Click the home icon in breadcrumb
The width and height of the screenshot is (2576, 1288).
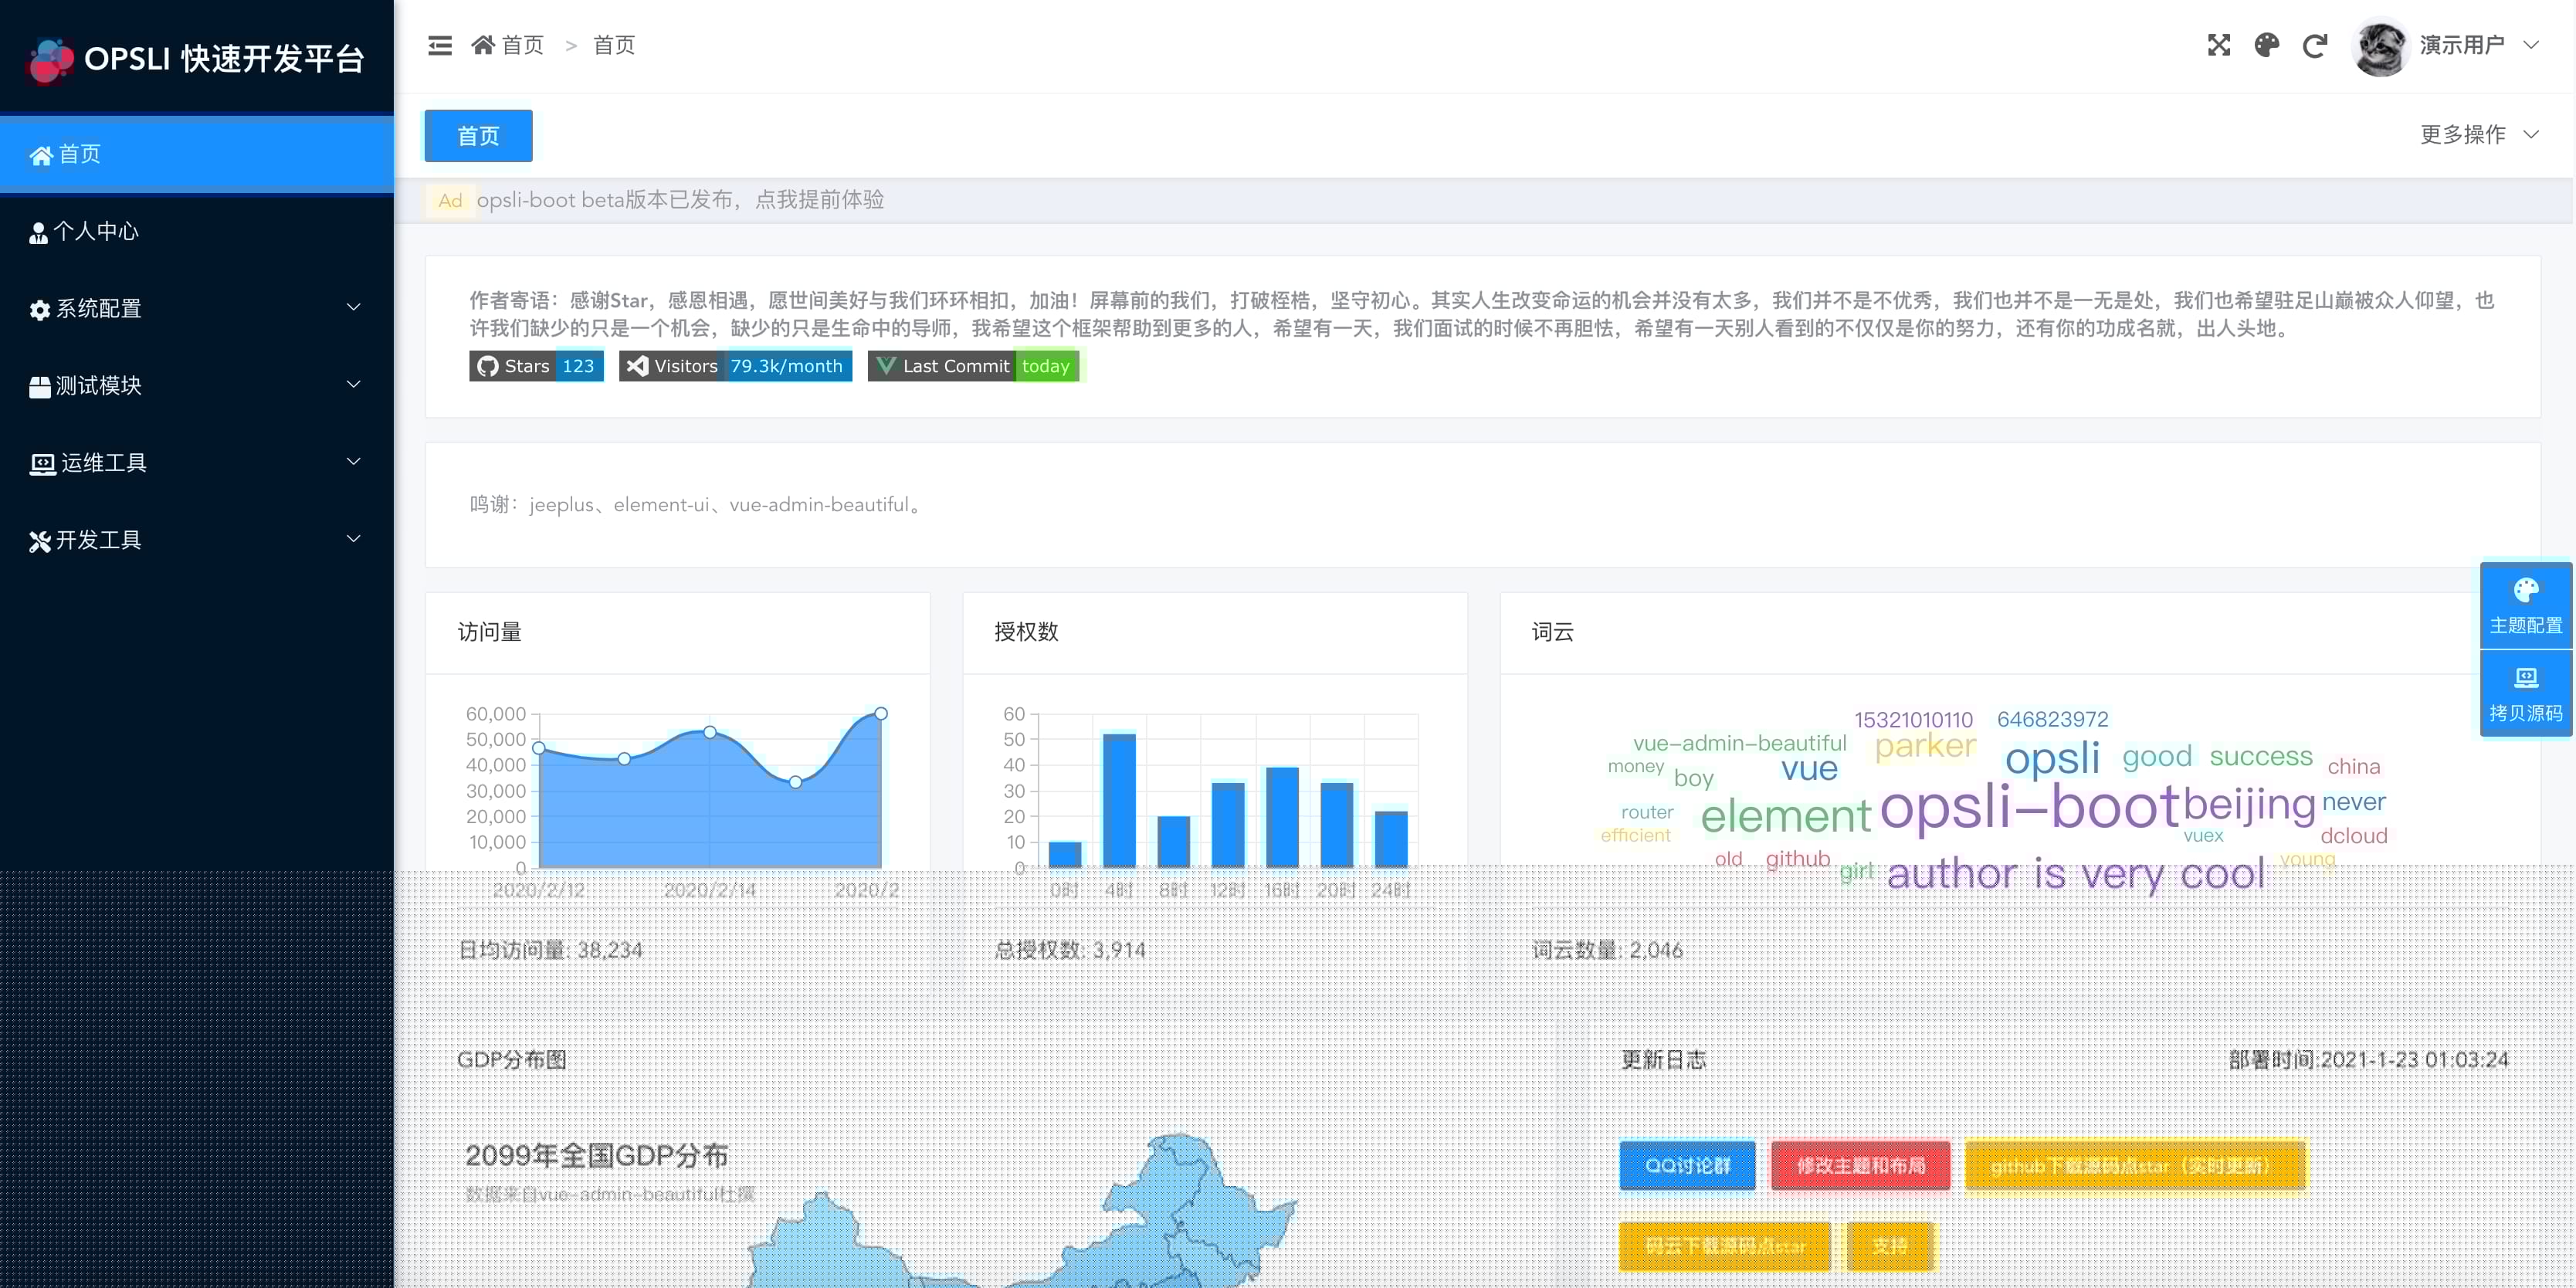coord(483,45)
